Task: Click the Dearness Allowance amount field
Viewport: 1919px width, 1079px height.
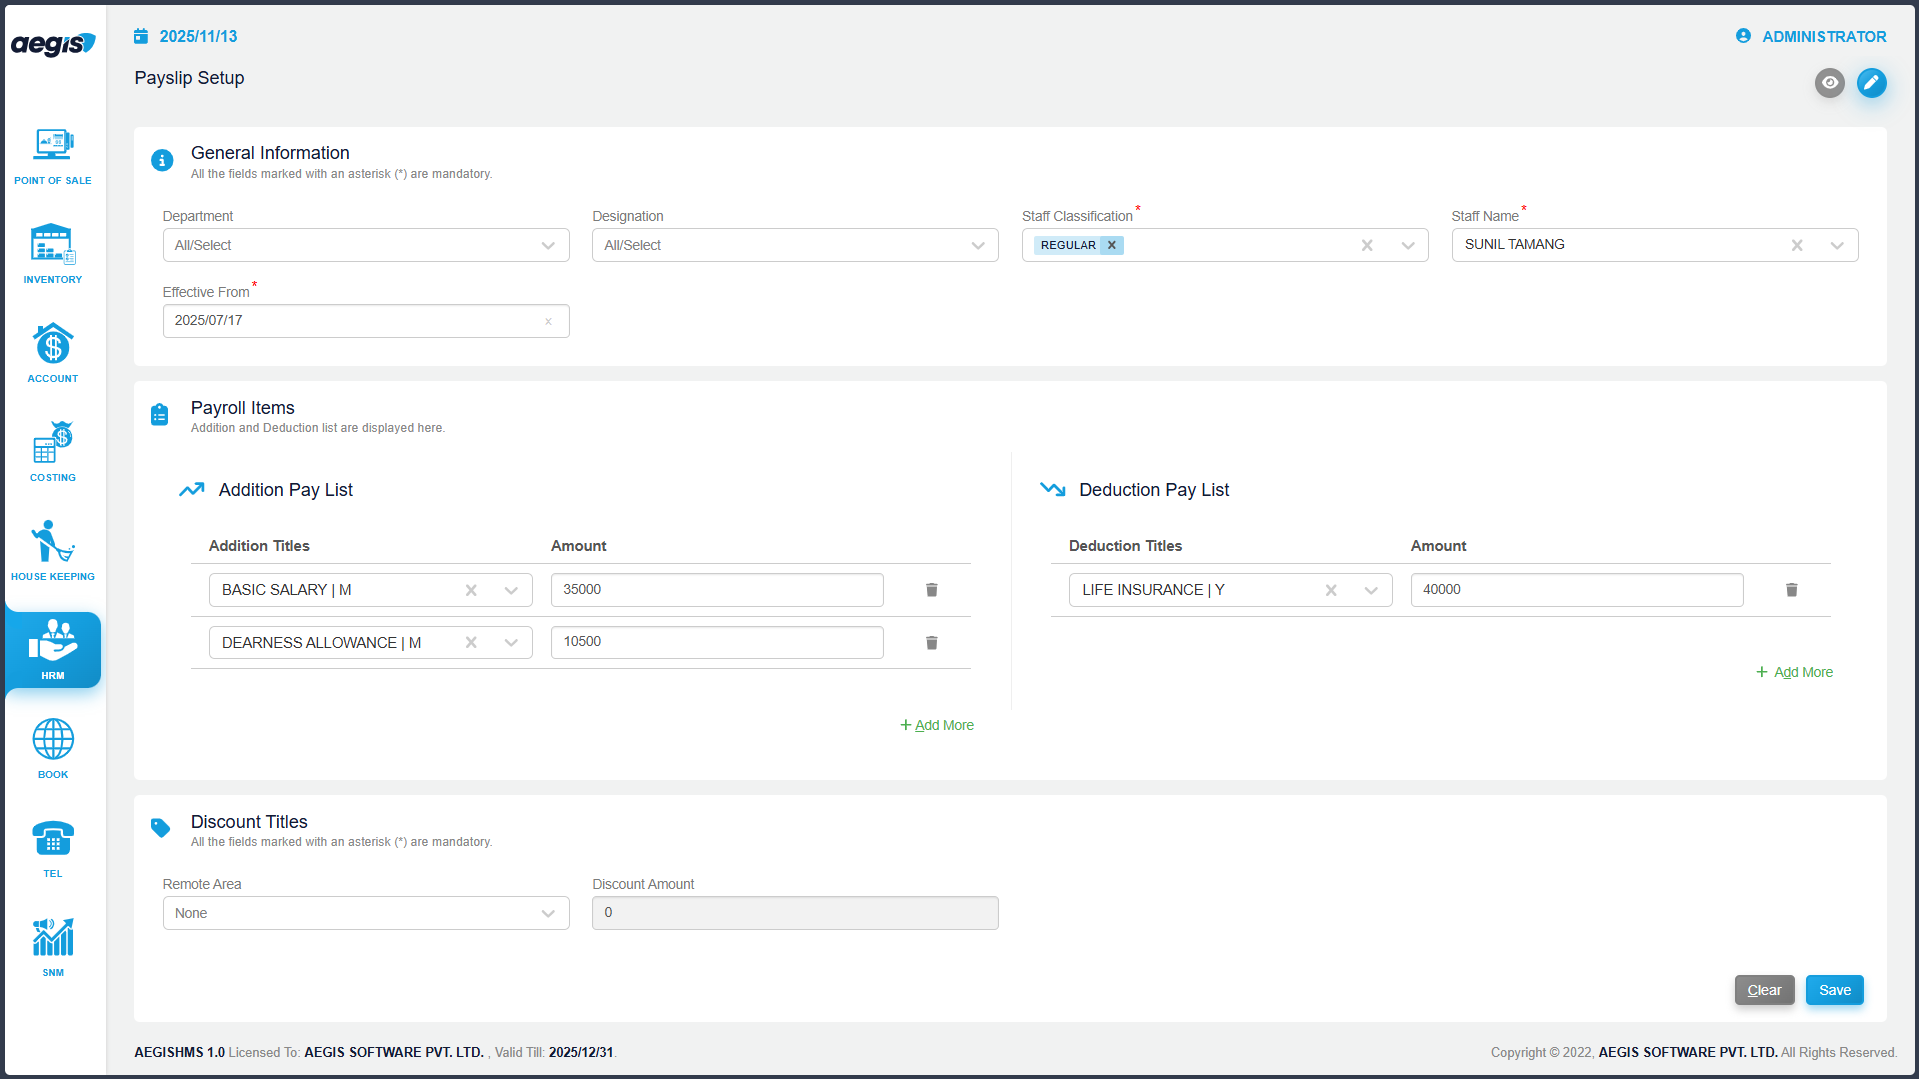Action: [x=716, y=642]
